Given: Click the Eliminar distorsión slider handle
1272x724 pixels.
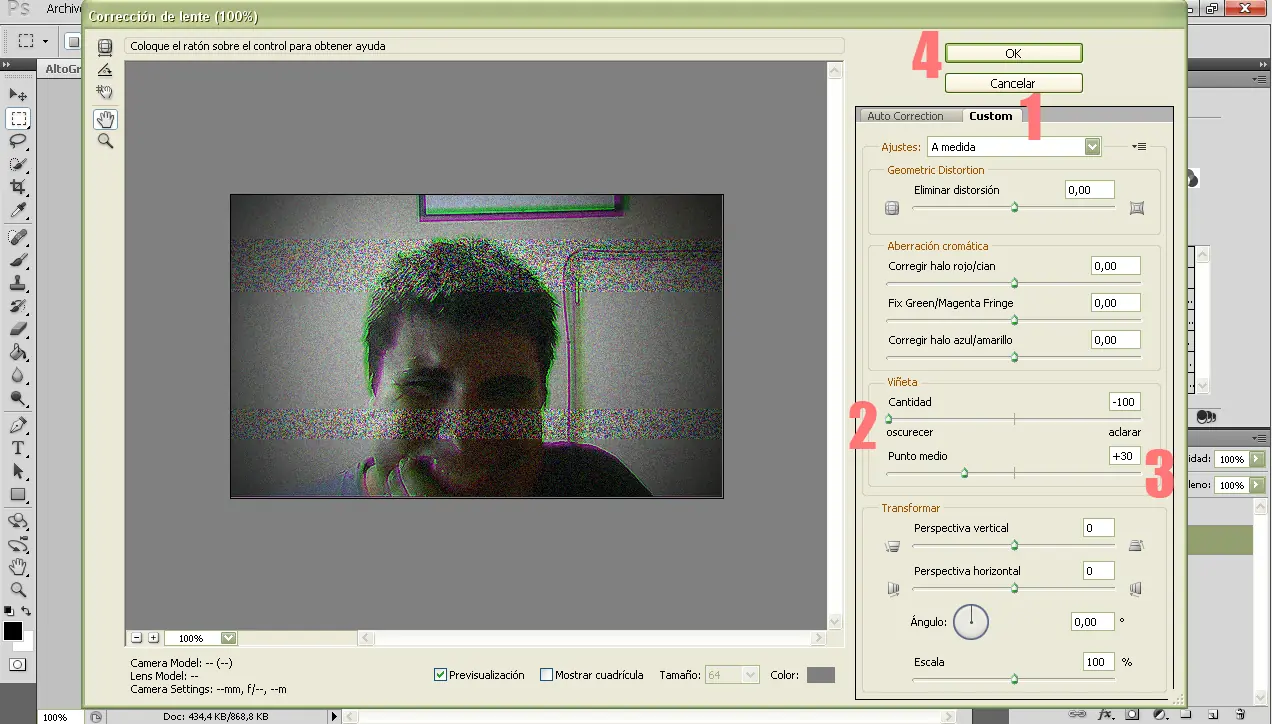Looking at the screenshot, I should coord(1014,208).
